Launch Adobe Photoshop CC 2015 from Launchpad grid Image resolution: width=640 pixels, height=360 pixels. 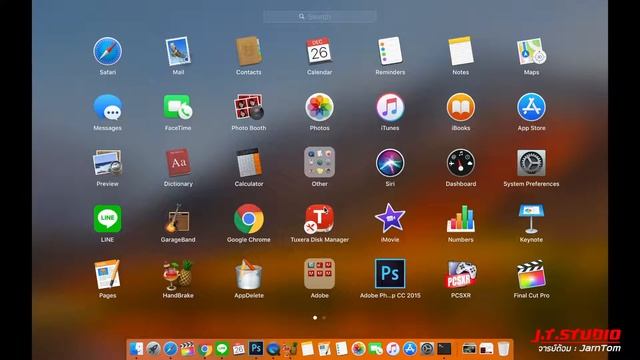(390, 274)
